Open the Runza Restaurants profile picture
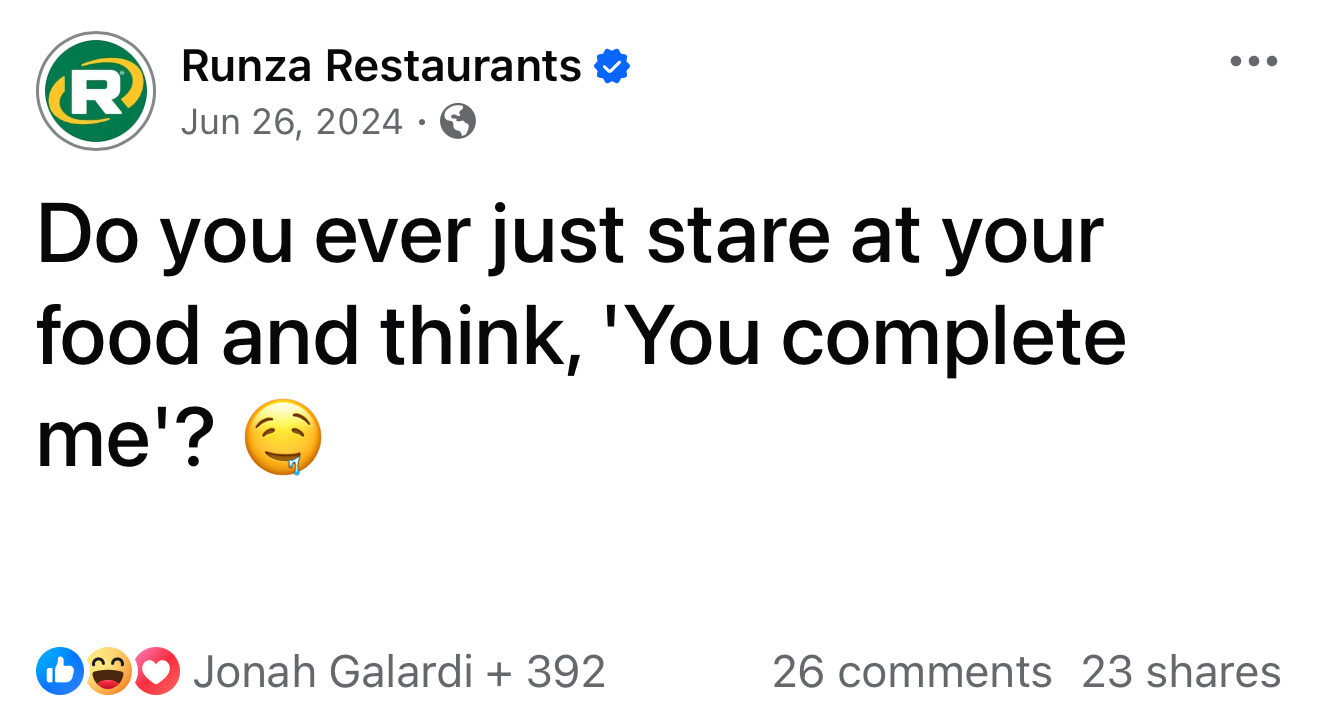The height and width of the screenshot is (728, 1320). click(95, 91)
